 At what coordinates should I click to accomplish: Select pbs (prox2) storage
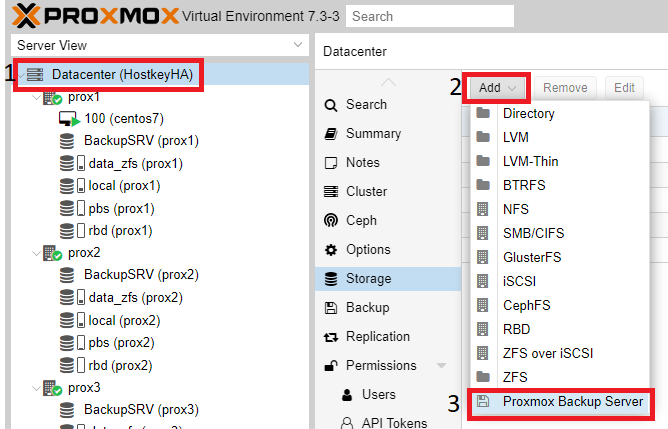(x=121, y=343)
